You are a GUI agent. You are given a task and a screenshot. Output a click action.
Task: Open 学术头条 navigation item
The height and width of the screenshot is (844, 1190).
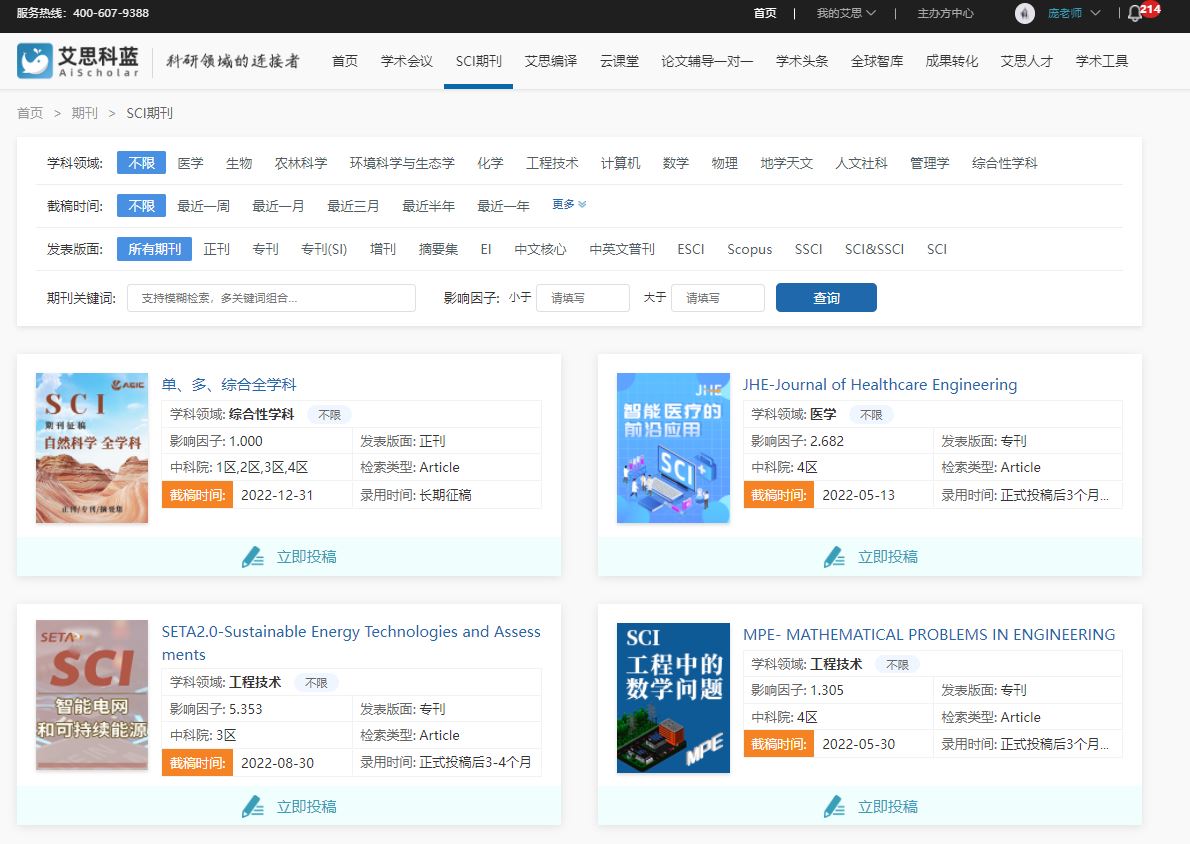coord(801,61)
